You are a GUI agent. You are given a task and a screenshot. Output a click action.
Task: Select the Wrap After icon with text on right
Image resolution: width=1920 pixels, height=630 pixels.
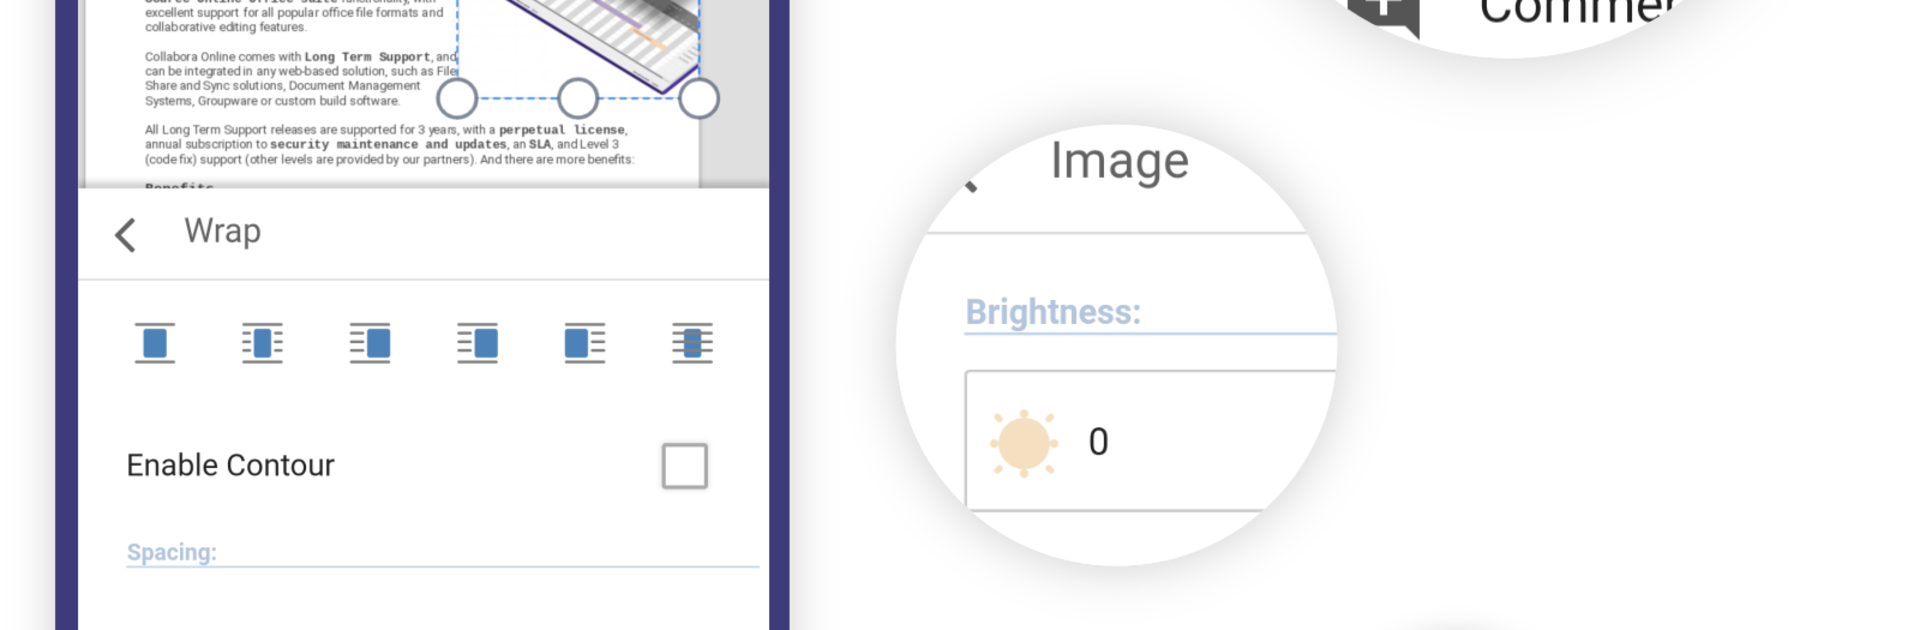[585, 343]
